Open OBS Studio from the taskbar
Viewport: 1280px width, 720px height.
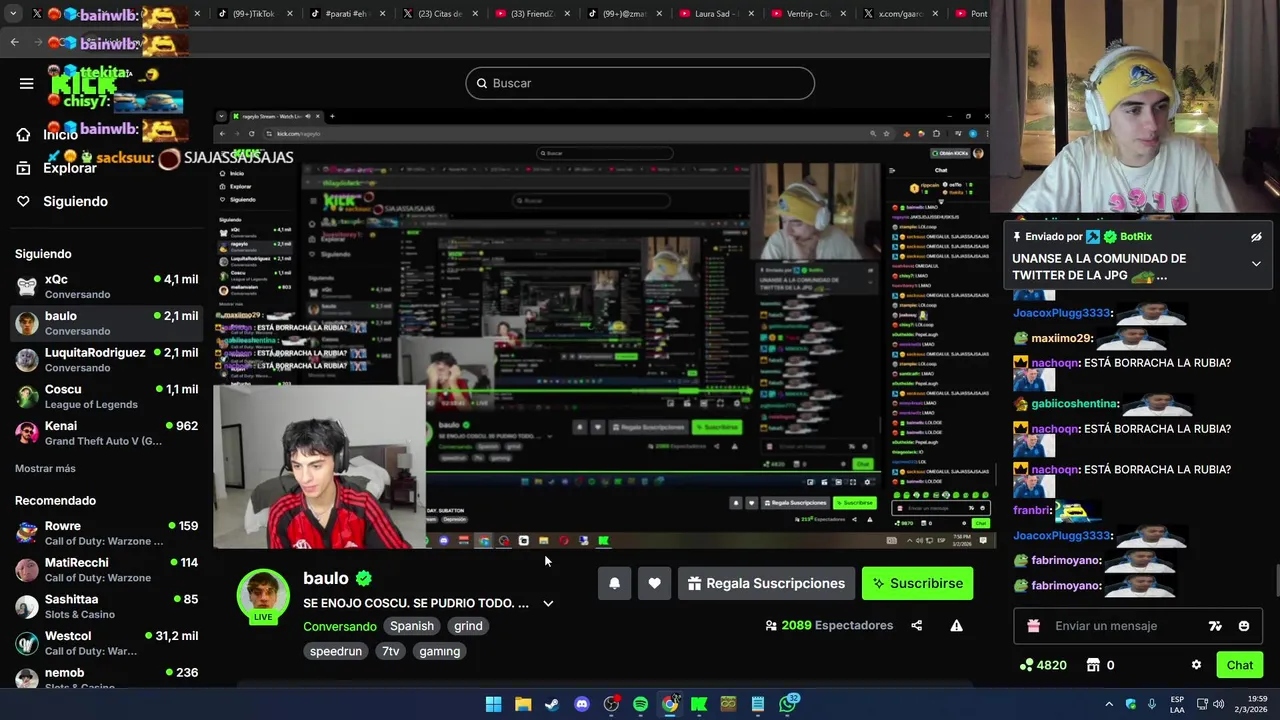point(611,704)
